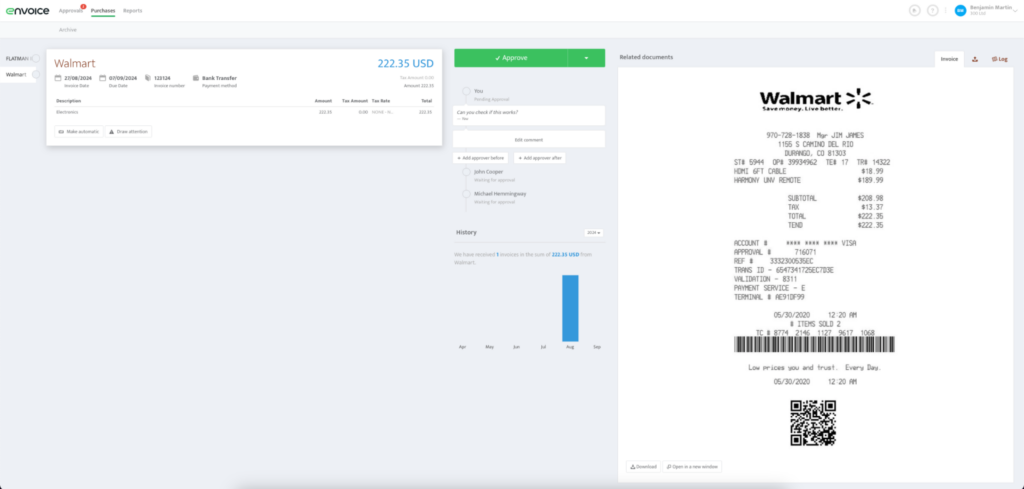
Task: Toggle the circle next to FLATMAN
Action: (x=35, y=58)
